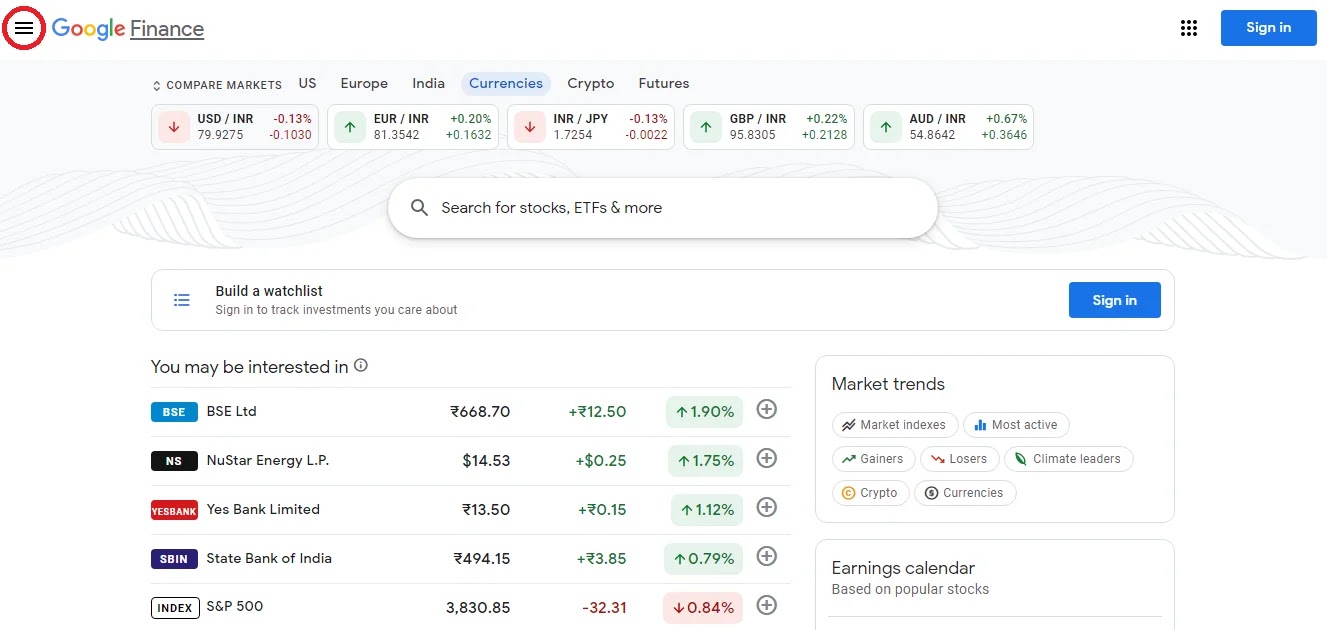Click the YESBANK ticker badge
The image size is (1327, 630).
click(x=174, y=510)
